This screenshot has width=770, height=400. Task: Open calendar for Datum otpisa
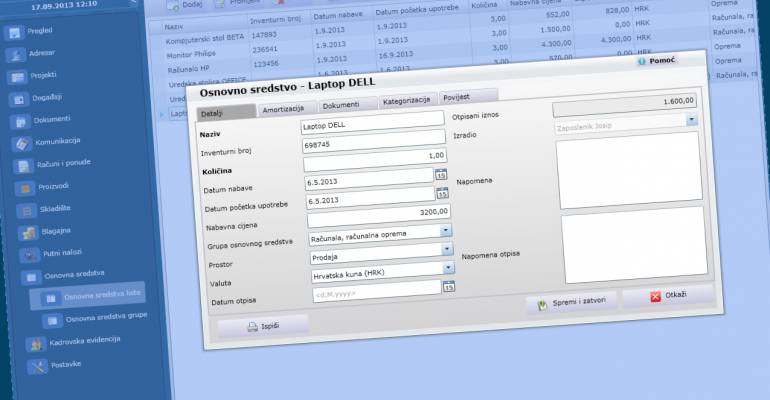pyautogui.click(x=449, y=286)
